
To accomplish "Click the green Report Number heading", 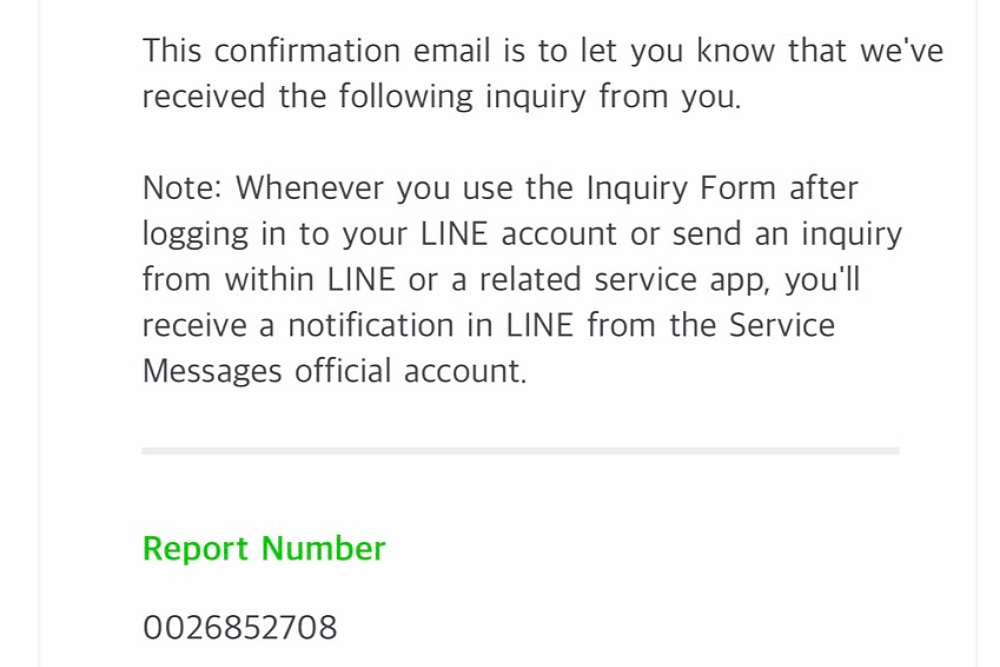I will click(264, 549).
